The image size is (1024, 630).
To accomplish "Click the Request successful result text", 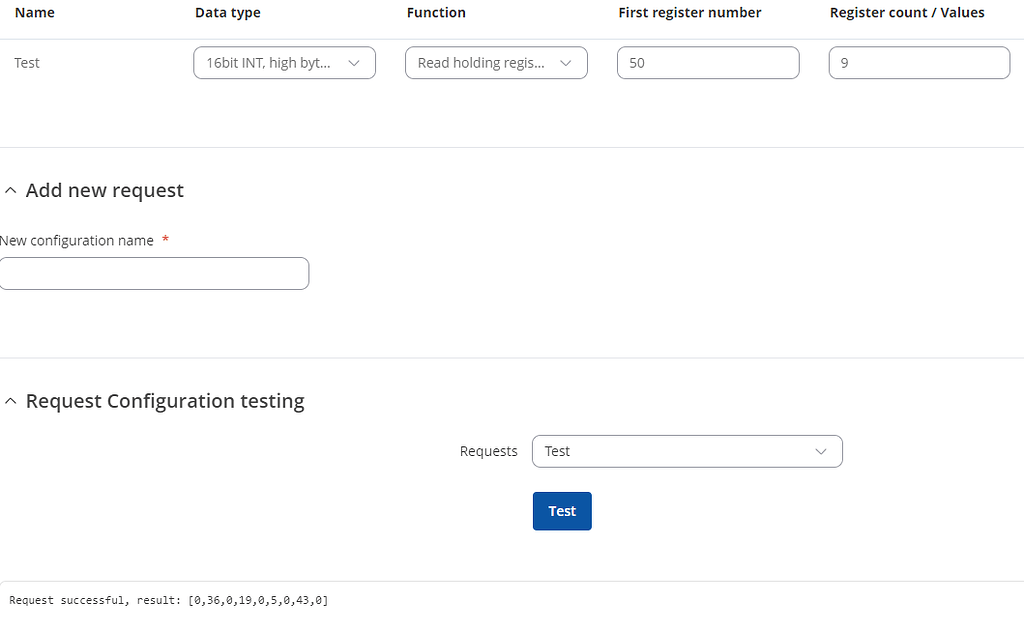I will [168, 600].
